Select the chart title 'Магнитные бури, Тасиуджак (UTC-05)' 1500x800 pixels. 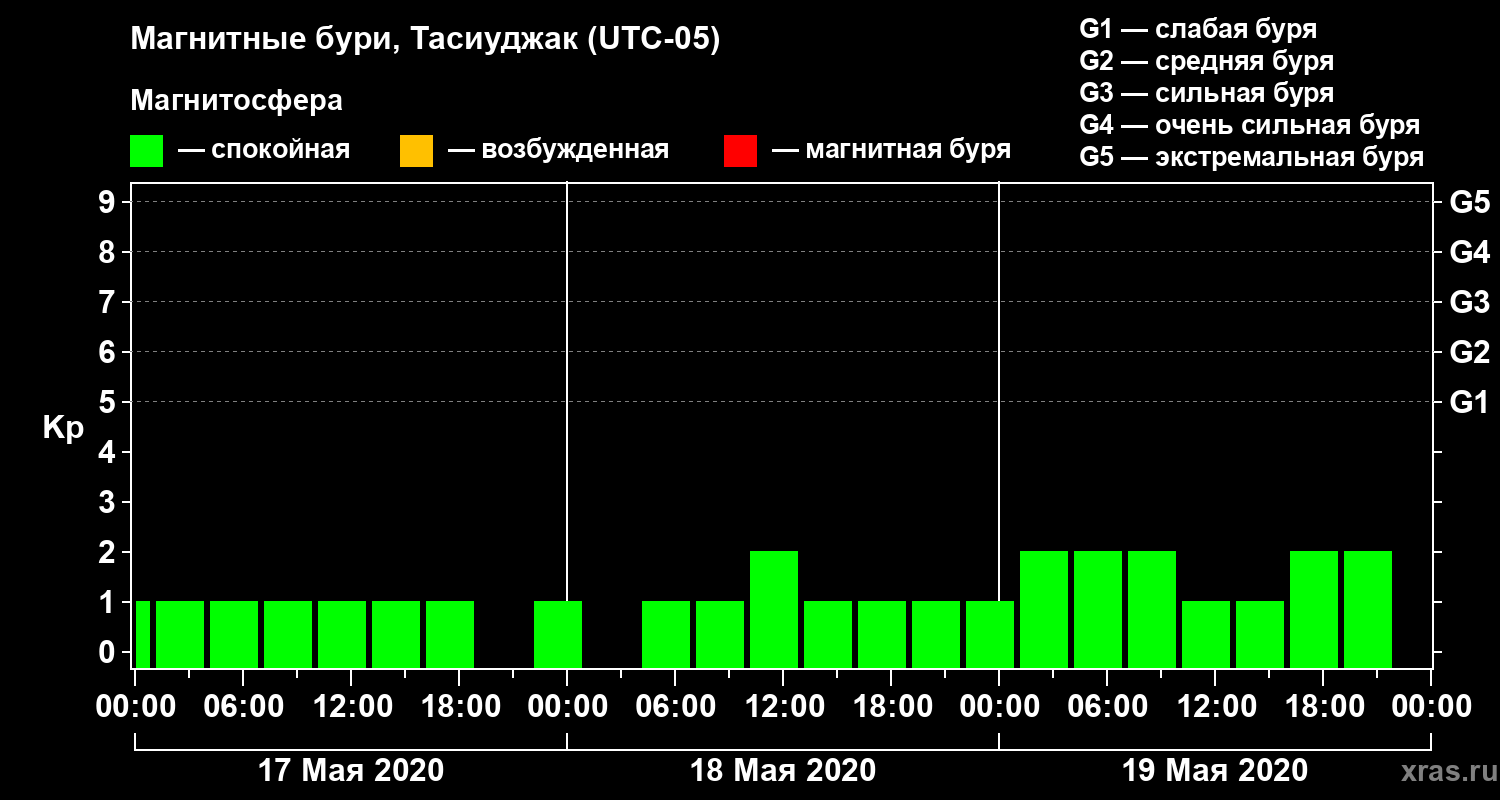[x=425, y=41]
